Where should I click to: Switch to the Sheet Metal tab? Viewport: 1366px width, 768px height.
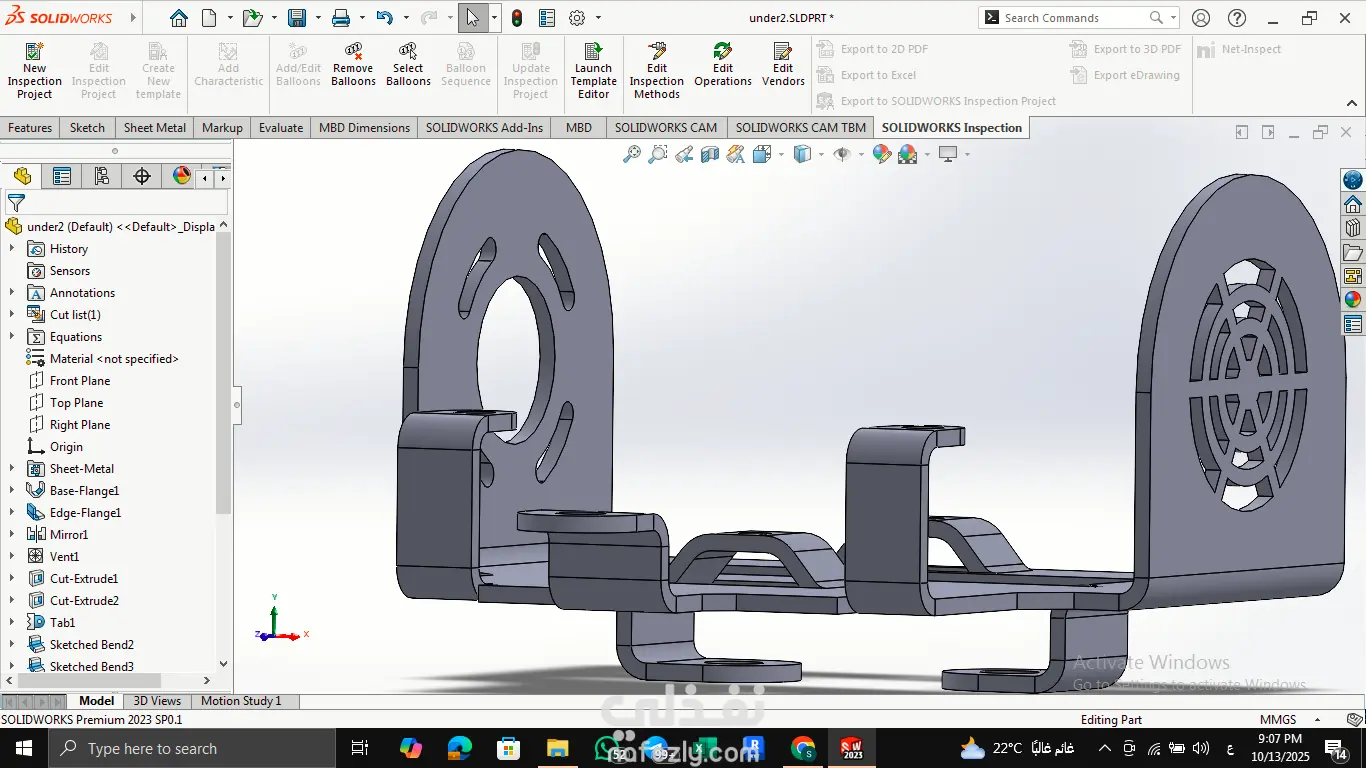tap(154, 128)
